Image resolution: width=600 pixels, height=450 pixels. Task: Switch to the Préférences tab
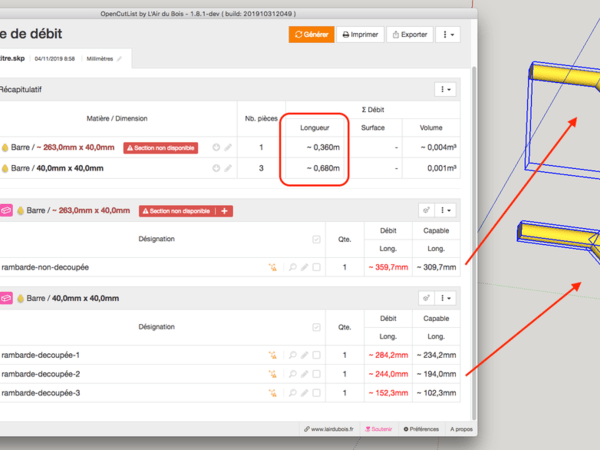point(421,429)
